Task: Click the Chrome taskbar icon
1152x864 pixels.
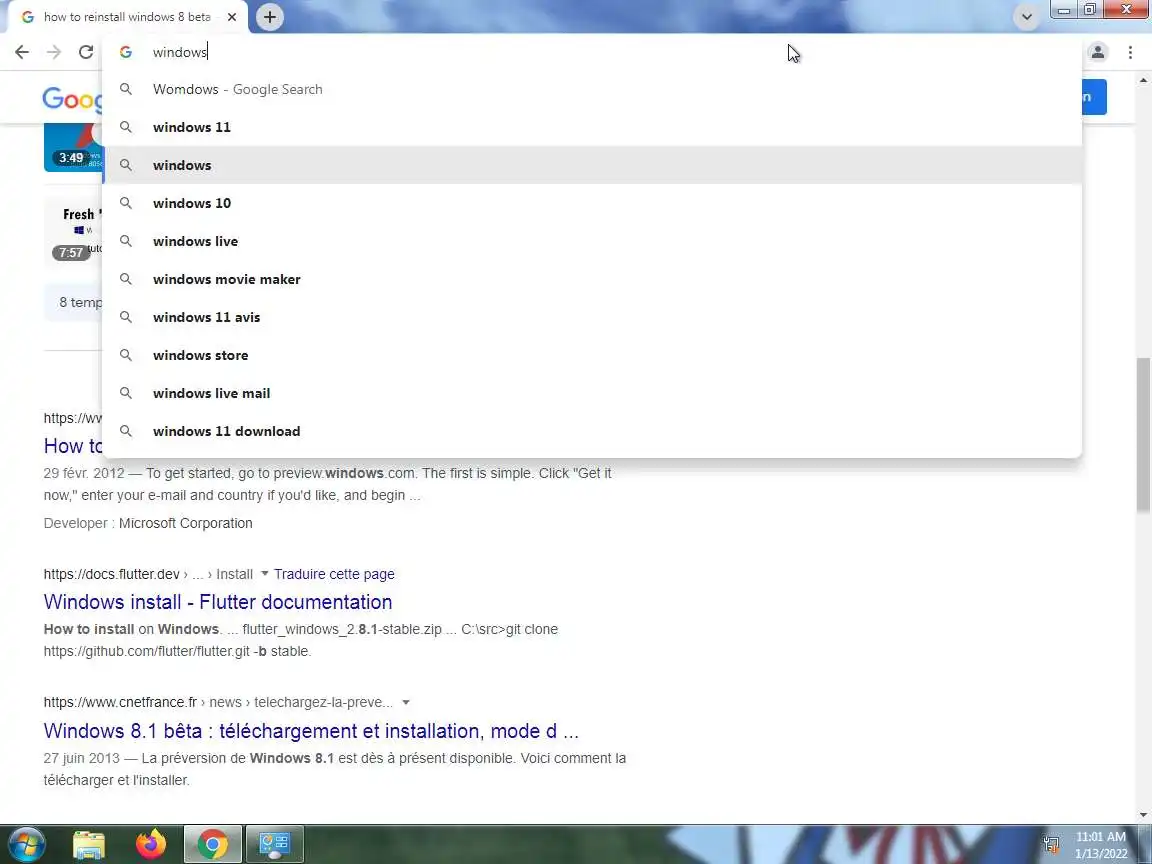Action: (212, 845)
